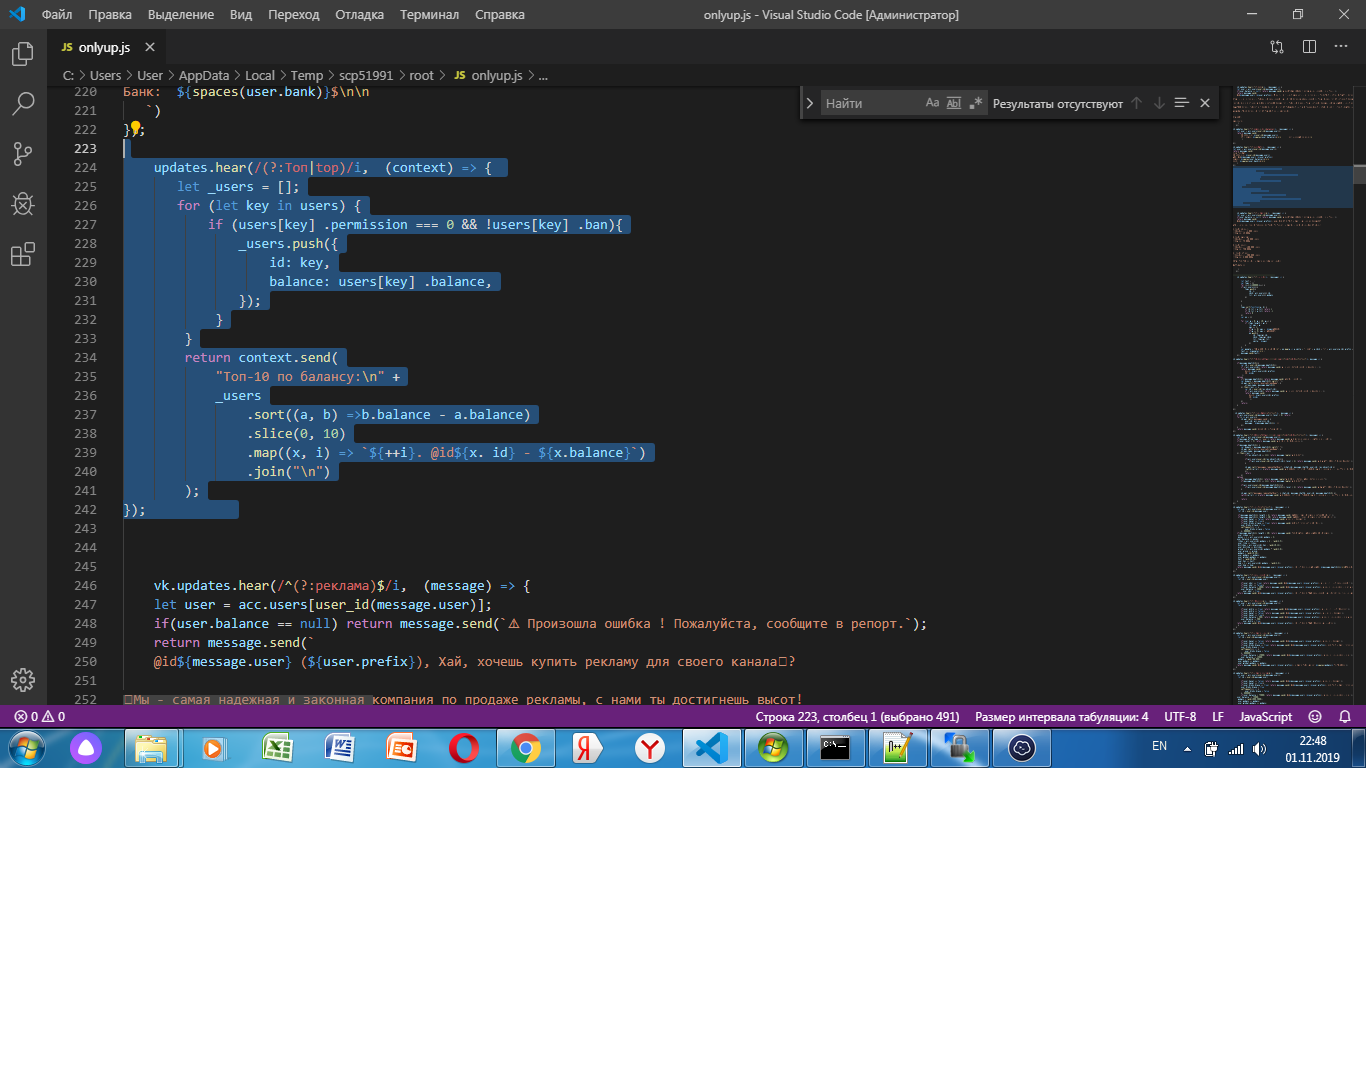Open the Правка menu
1366x1080 pixels.
[x=110, y=14]
